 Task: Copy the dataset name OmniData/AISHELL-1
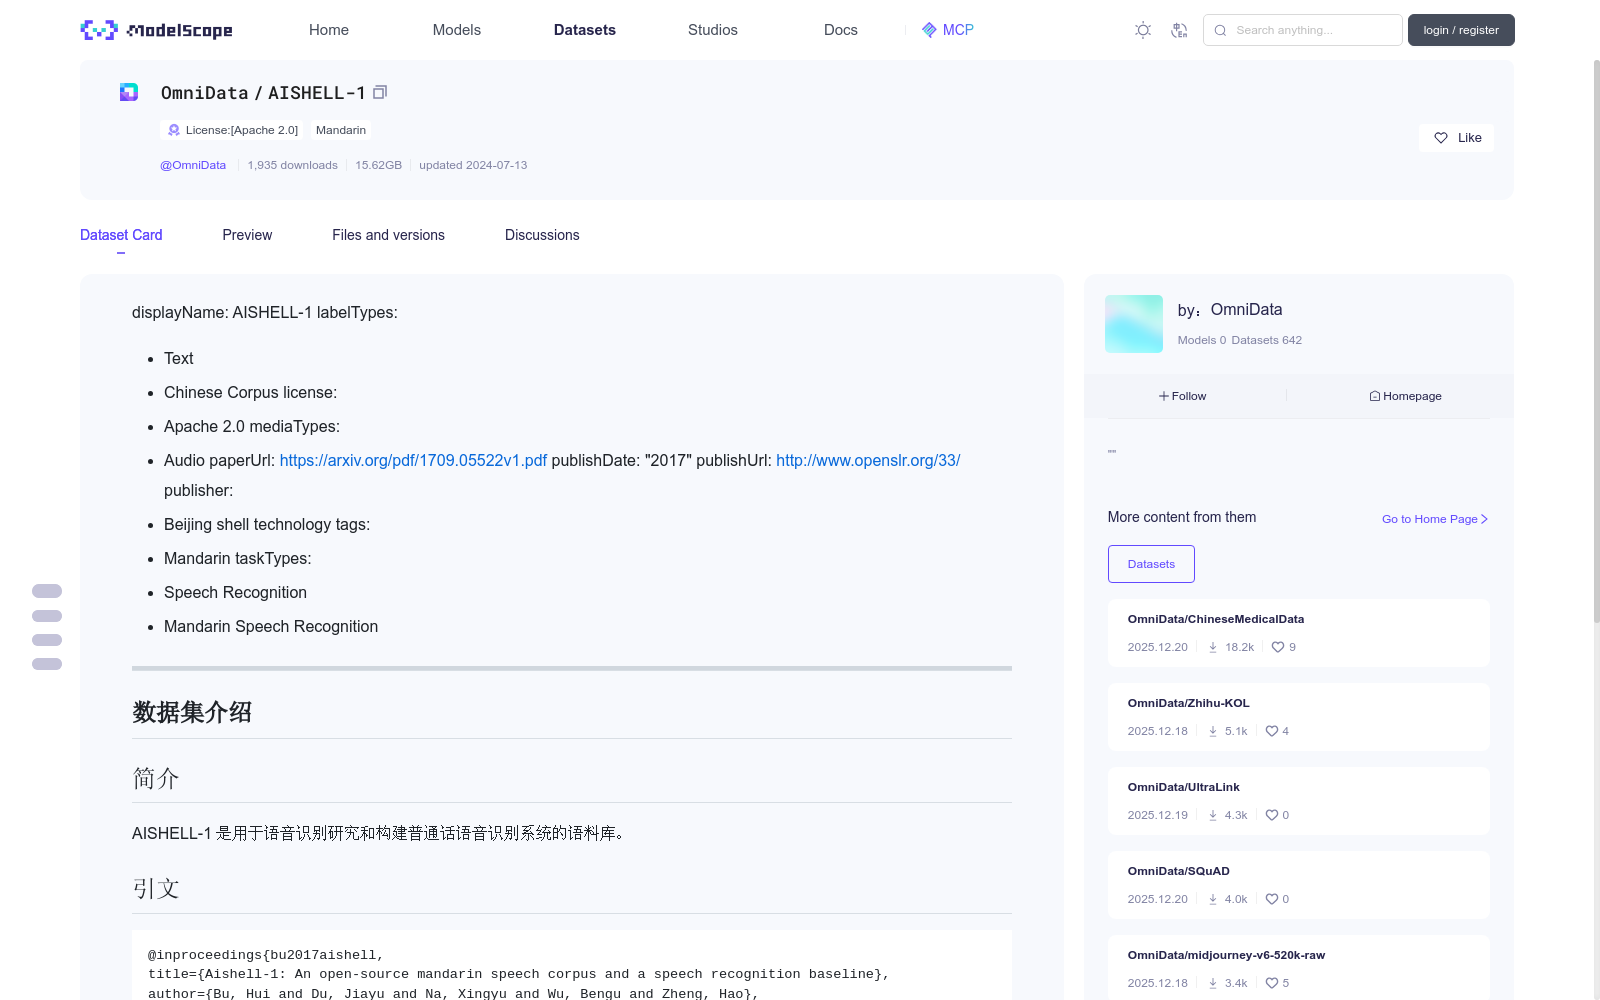[380, 93]
